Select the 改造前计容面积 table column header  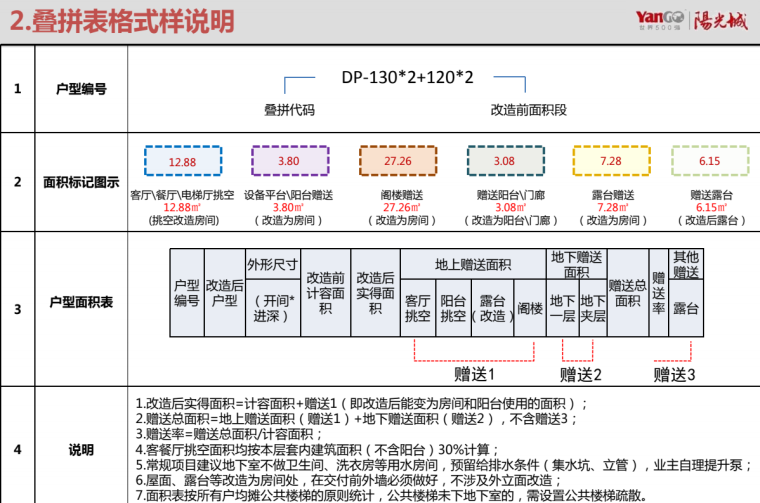[x=325, y=293]
